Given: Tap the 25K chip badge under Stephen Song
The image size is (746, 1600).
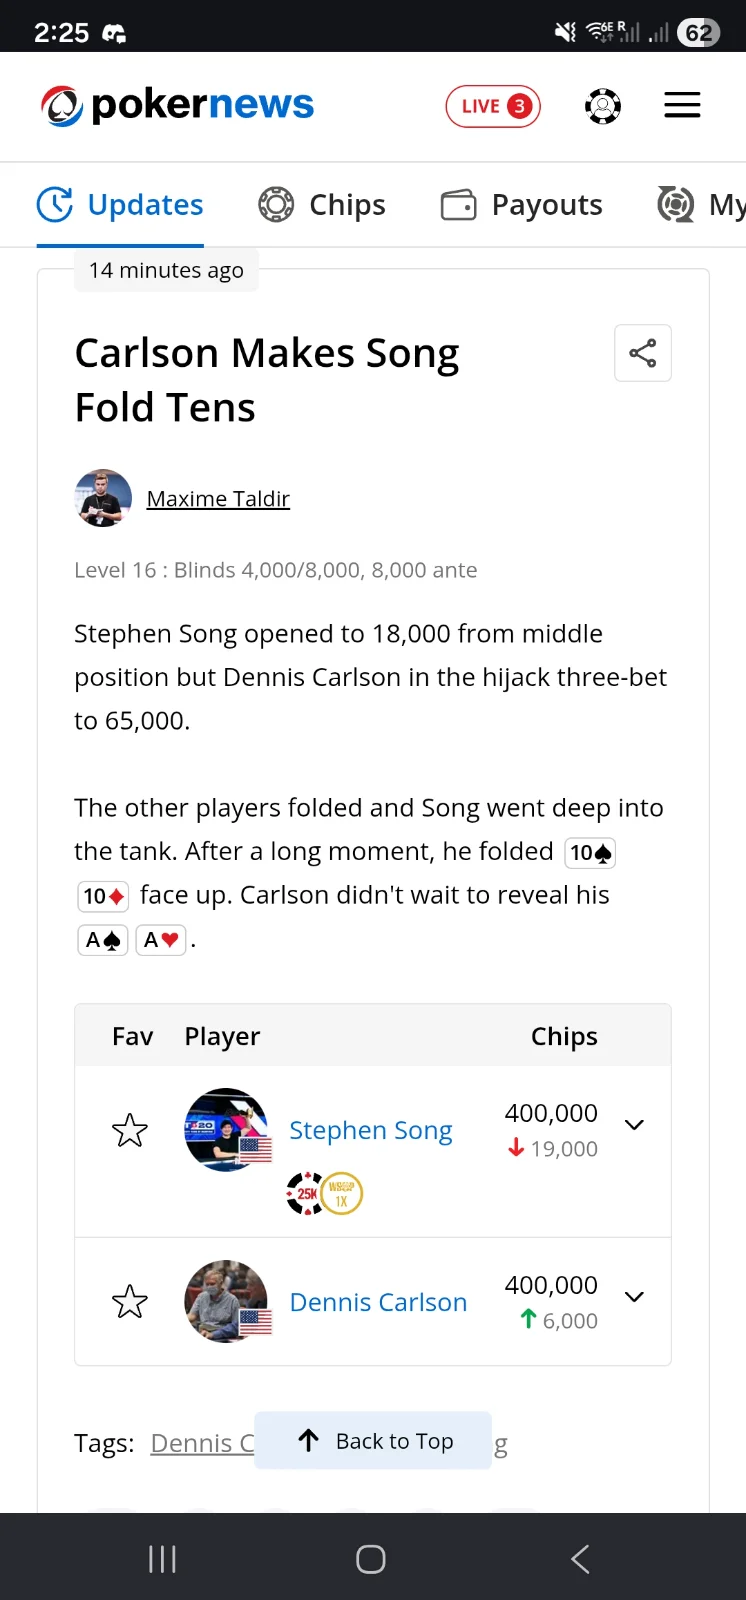Looking at the screenshot, I should click(304, 1193).
